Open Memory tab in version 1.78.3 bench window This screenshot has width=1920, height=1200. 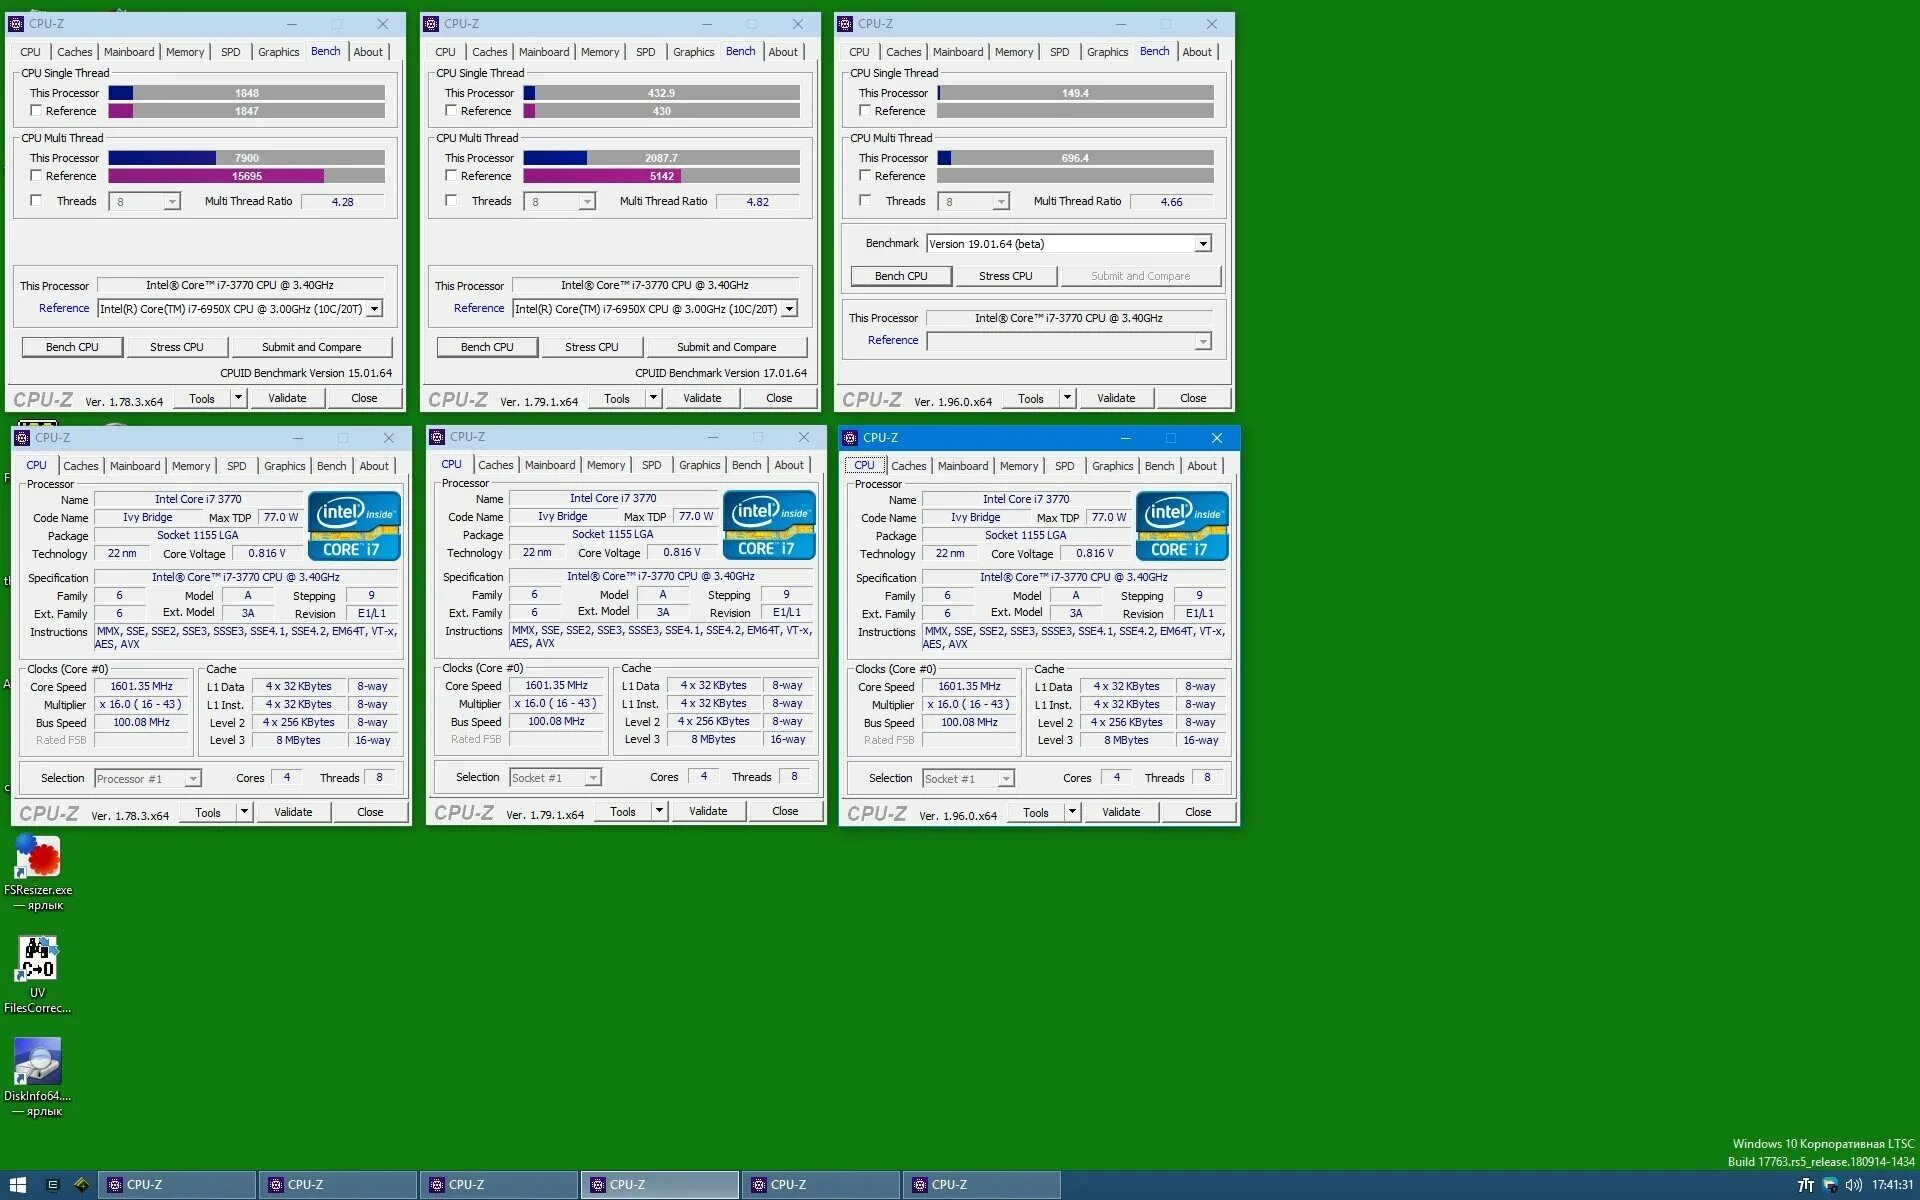pyautogui.click(x=185, y=52)
